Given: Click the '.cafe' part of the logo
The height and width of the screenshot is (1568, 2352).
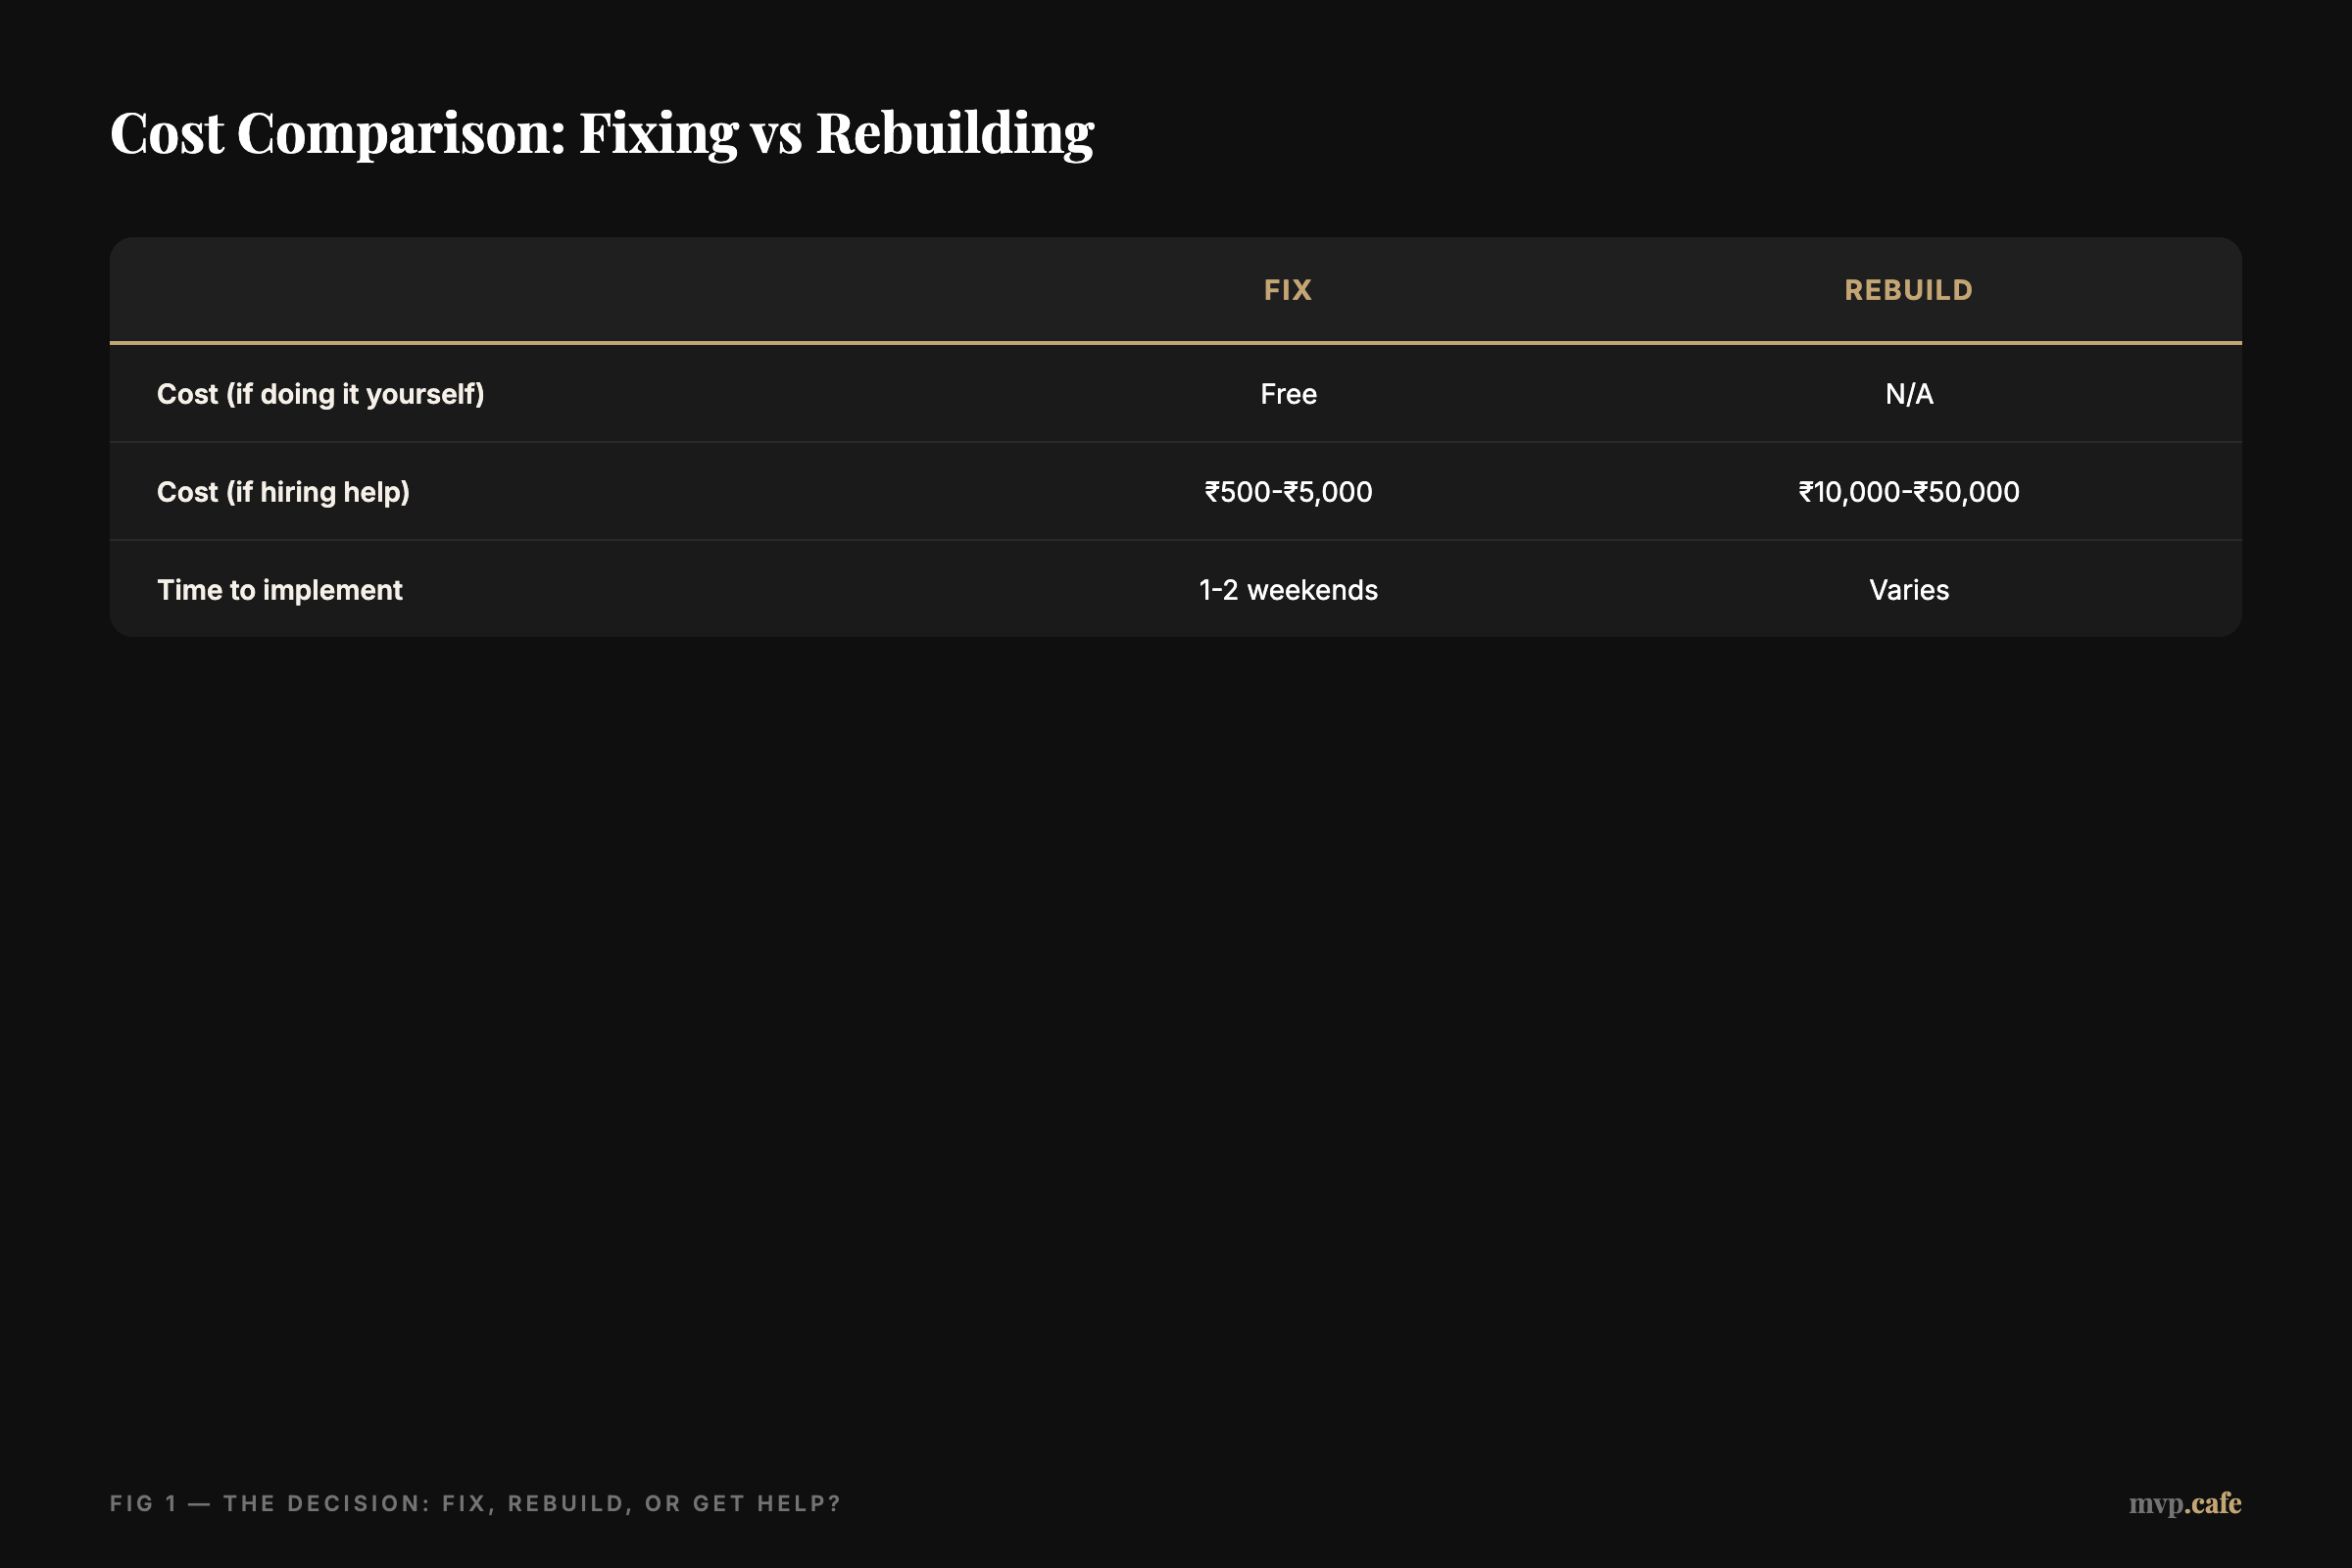Looking at the screenshot, I should pos(2212,1503).
